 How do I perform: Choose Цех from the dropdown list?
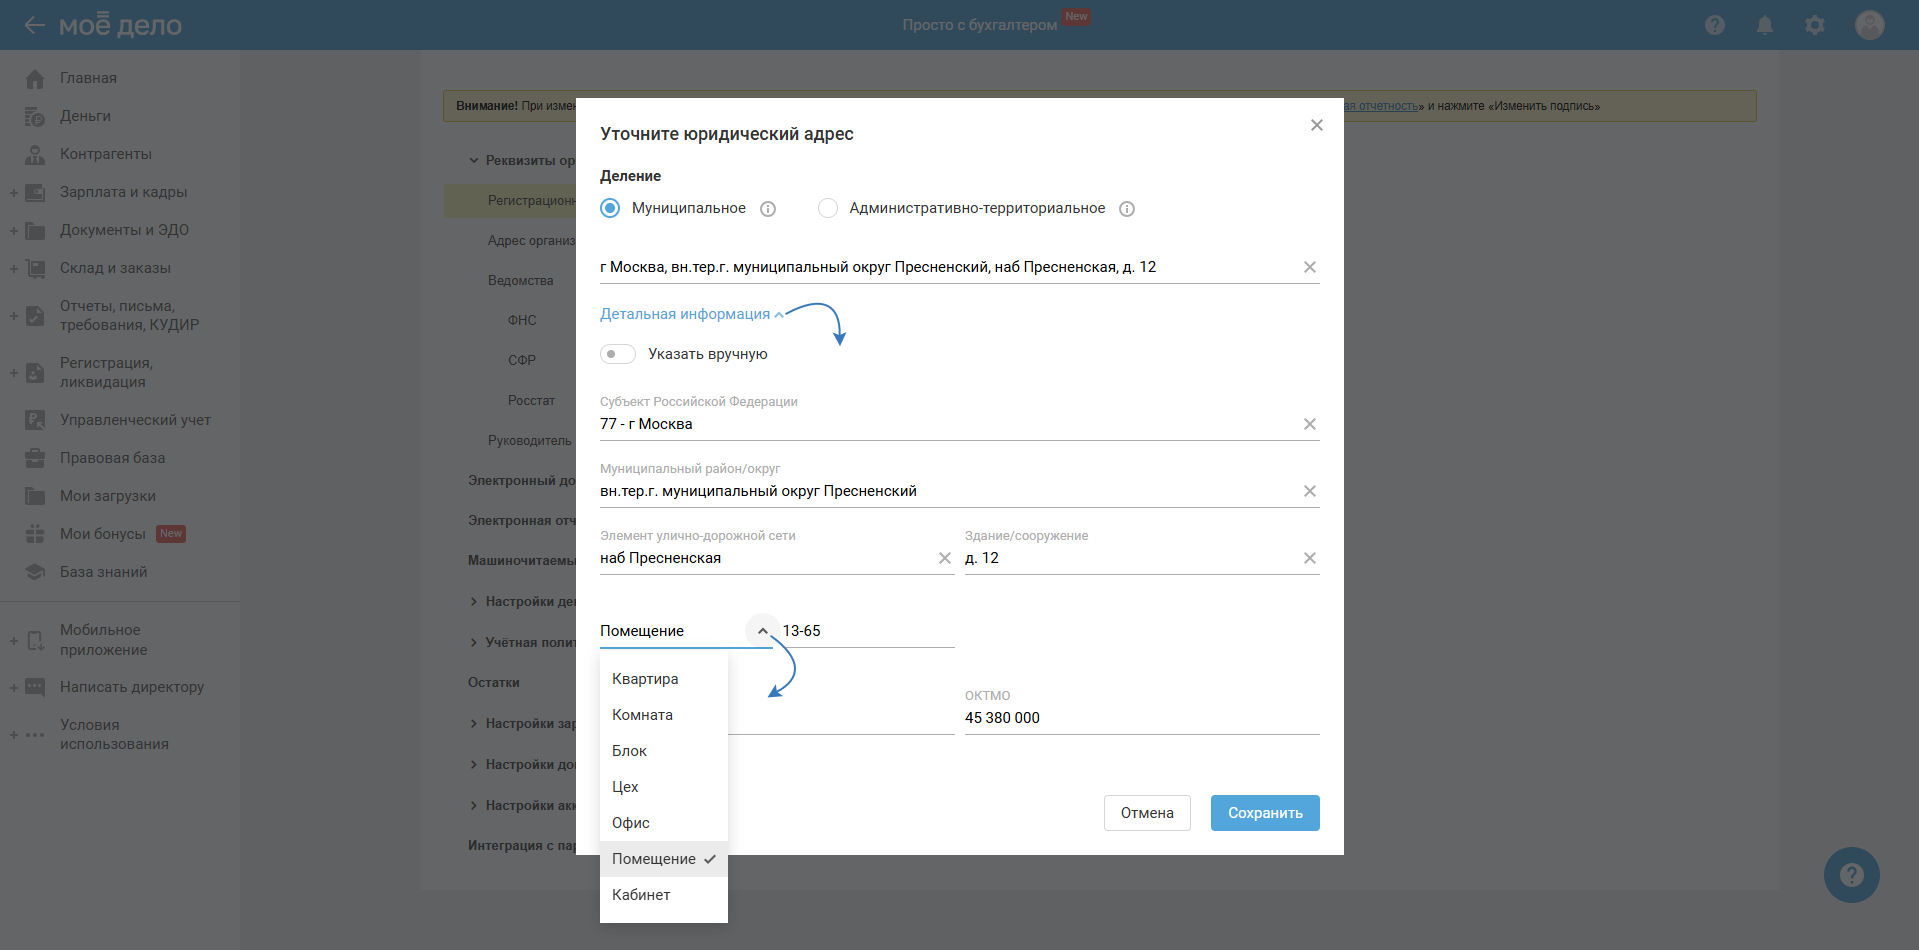pyautogui.click(x=664, y=787)
